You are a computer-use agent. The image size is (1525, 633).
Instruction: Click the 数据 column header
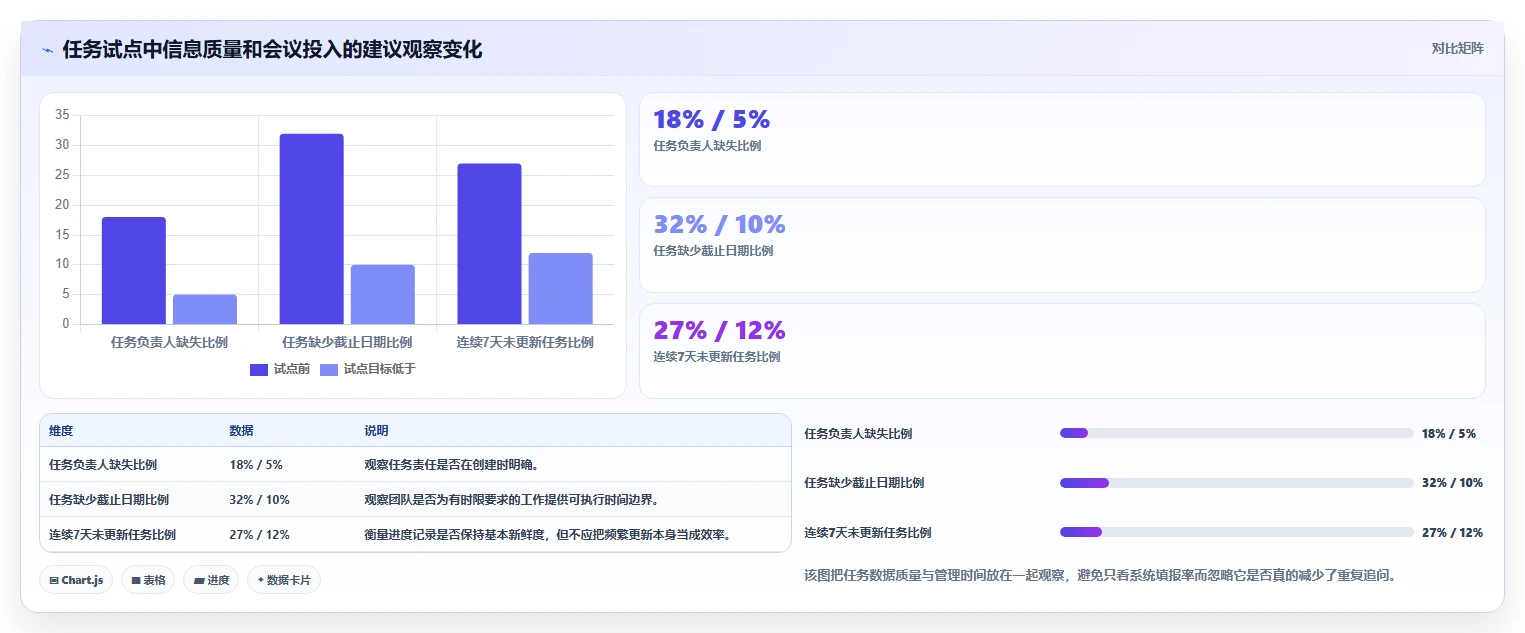tap(241, 431)
